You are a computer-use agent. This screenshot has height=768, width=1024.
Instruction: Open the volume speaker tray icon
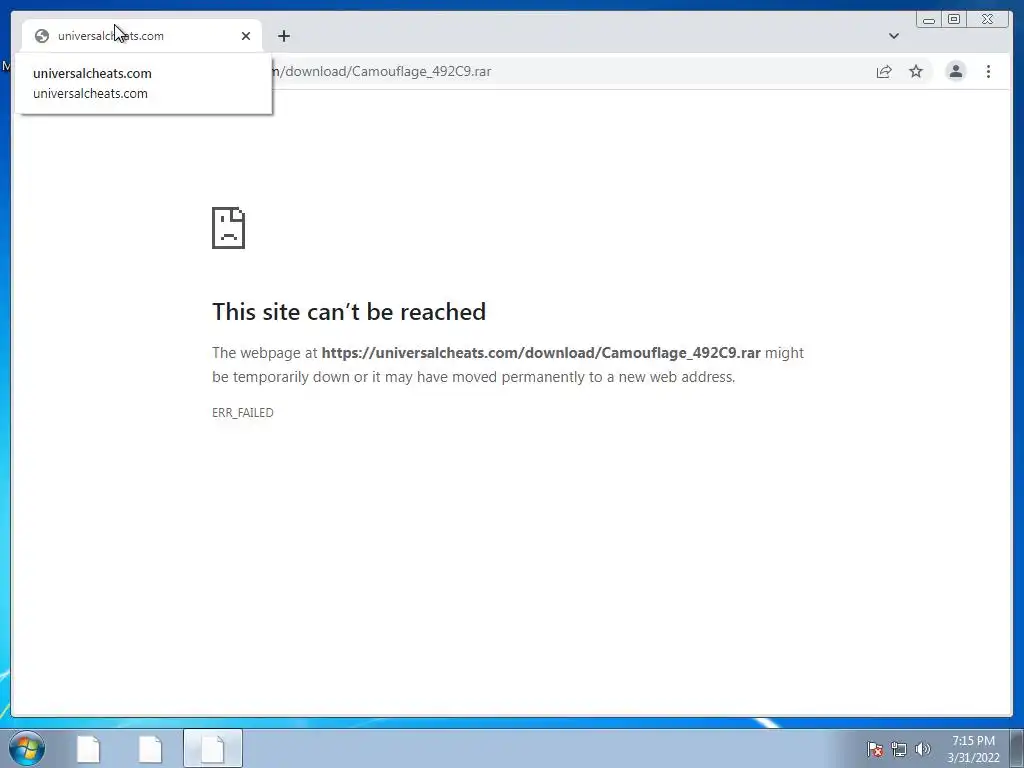922,749
